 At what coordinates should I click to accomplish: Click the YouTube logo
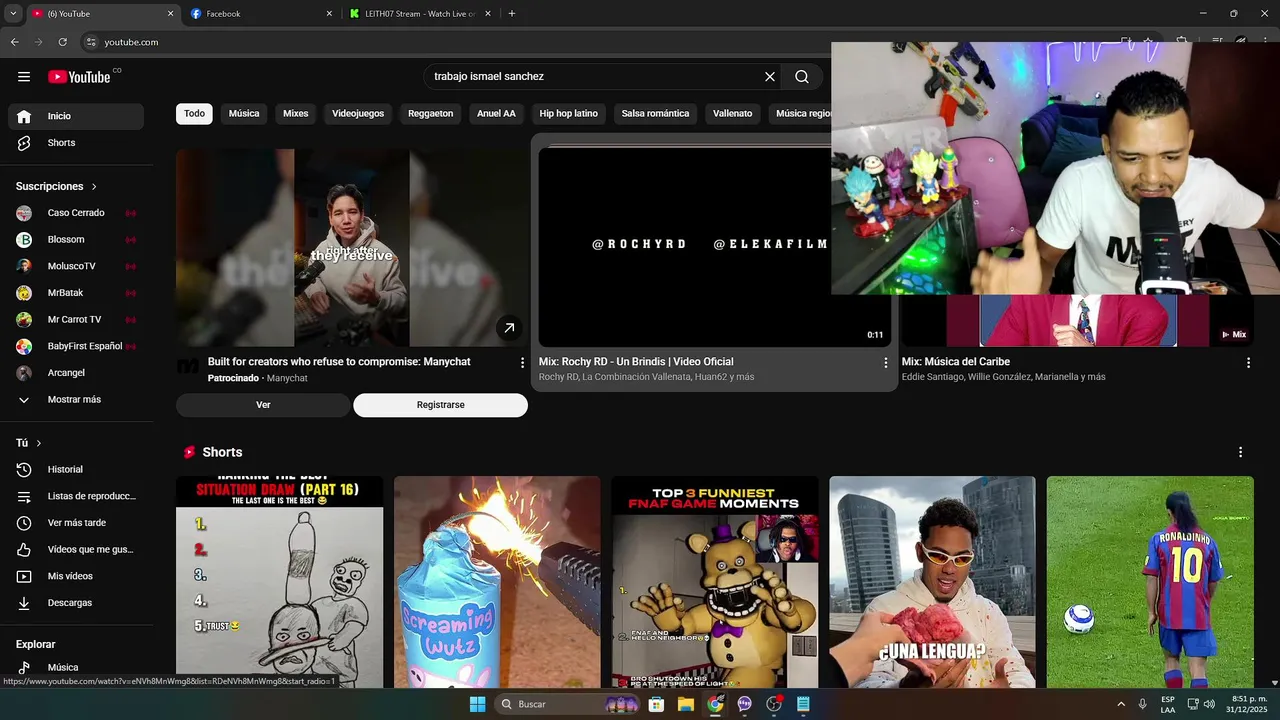tap(79, 77)
